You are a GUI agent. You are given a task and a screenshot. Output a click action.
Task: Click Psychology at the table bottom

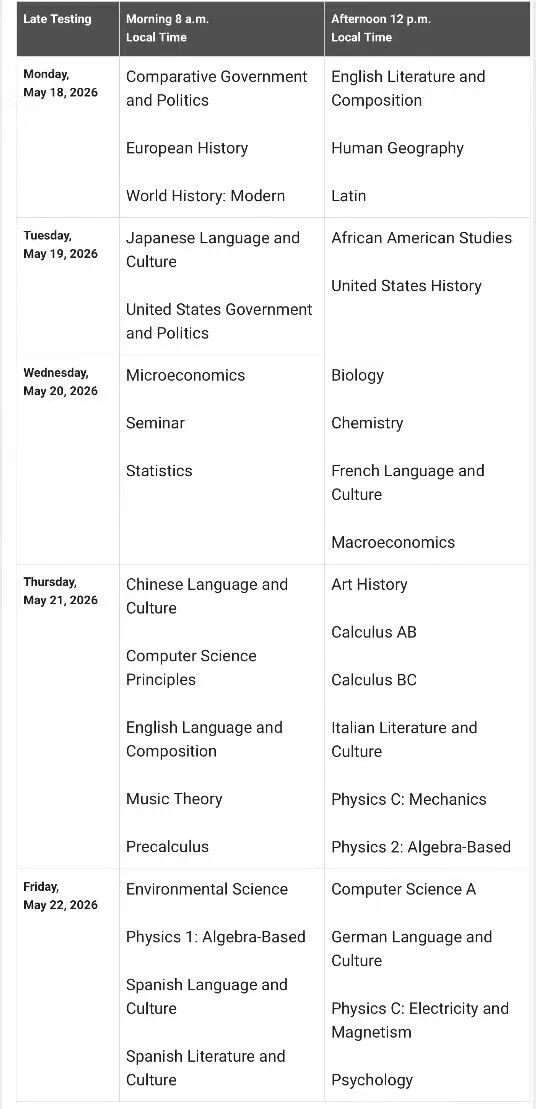coord(372,1080)
